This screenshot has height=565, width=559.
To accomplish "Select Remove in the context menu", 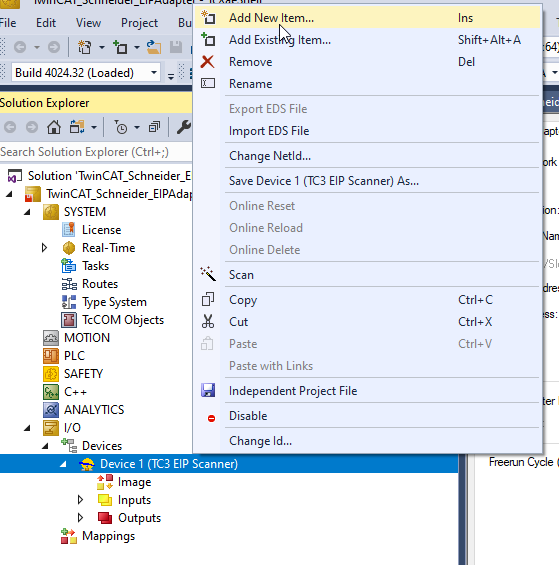I will 368,62.
